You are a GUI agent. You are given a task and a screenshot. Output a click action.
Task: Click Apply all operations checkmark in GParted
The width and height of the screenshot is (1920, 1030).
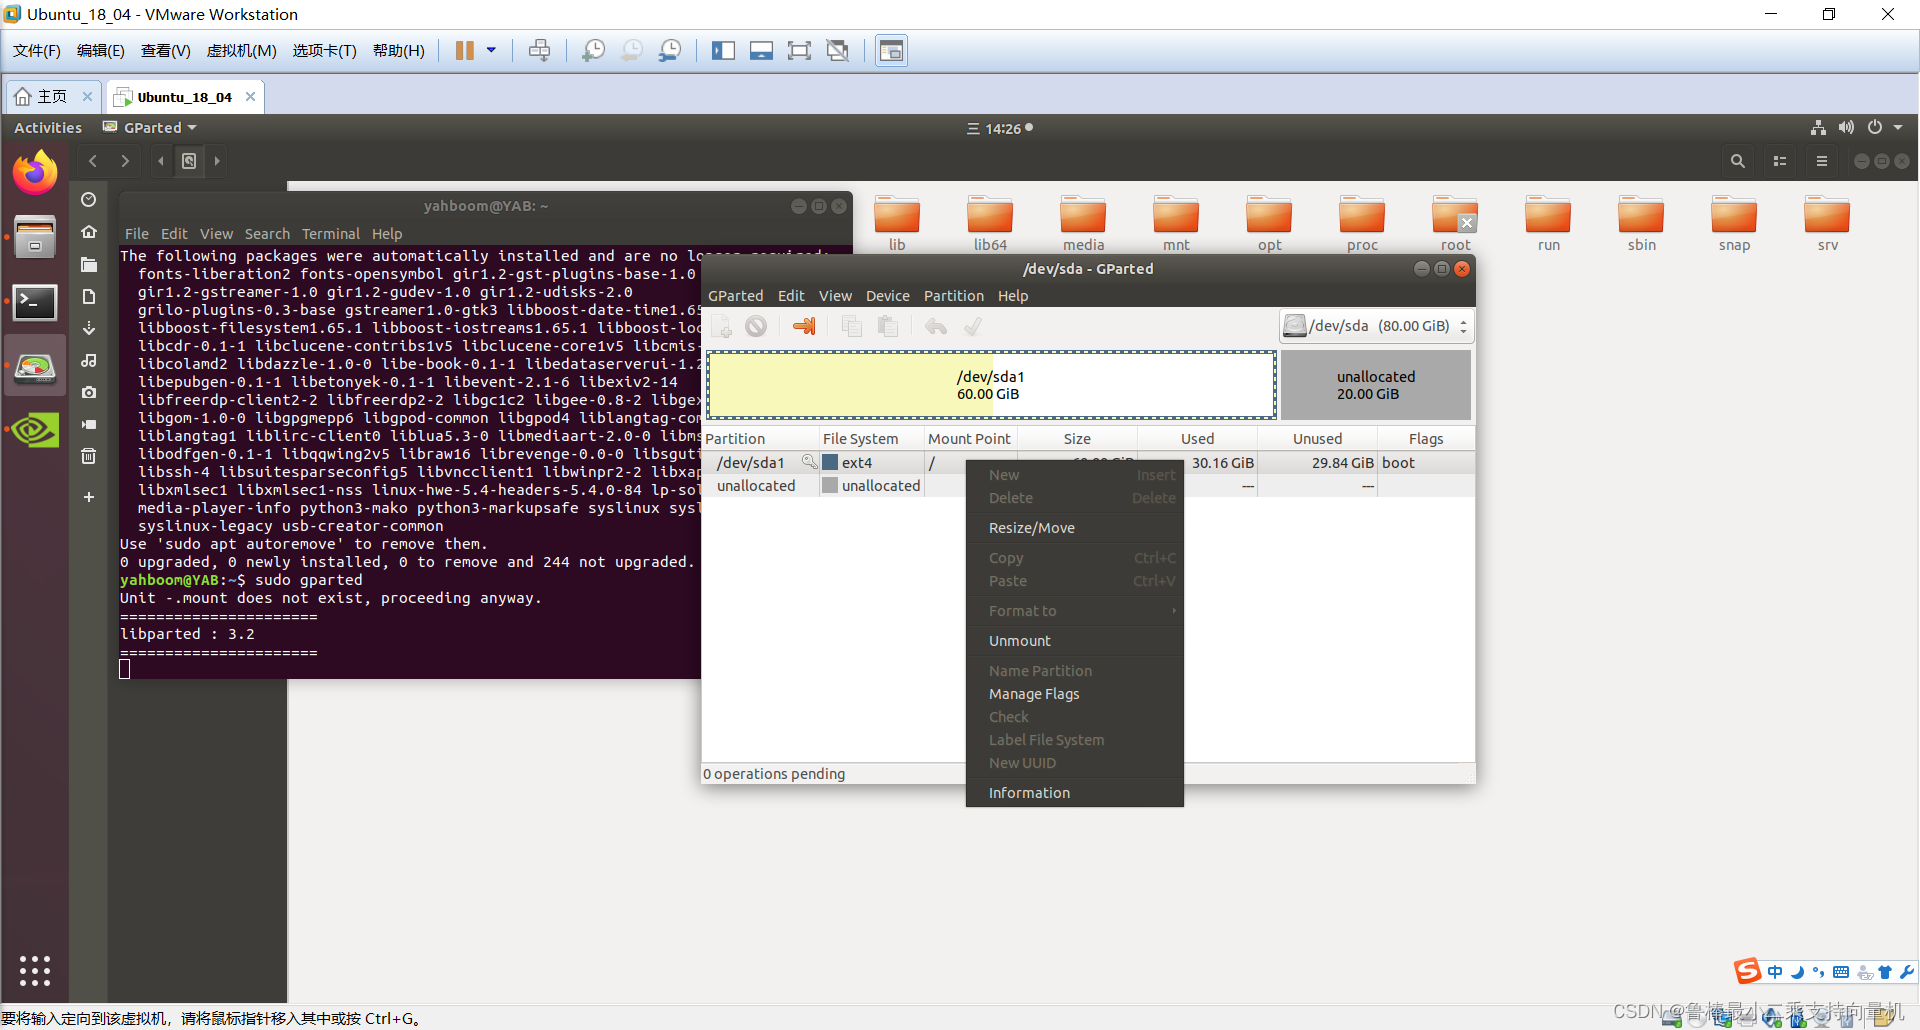pos(973,326)
